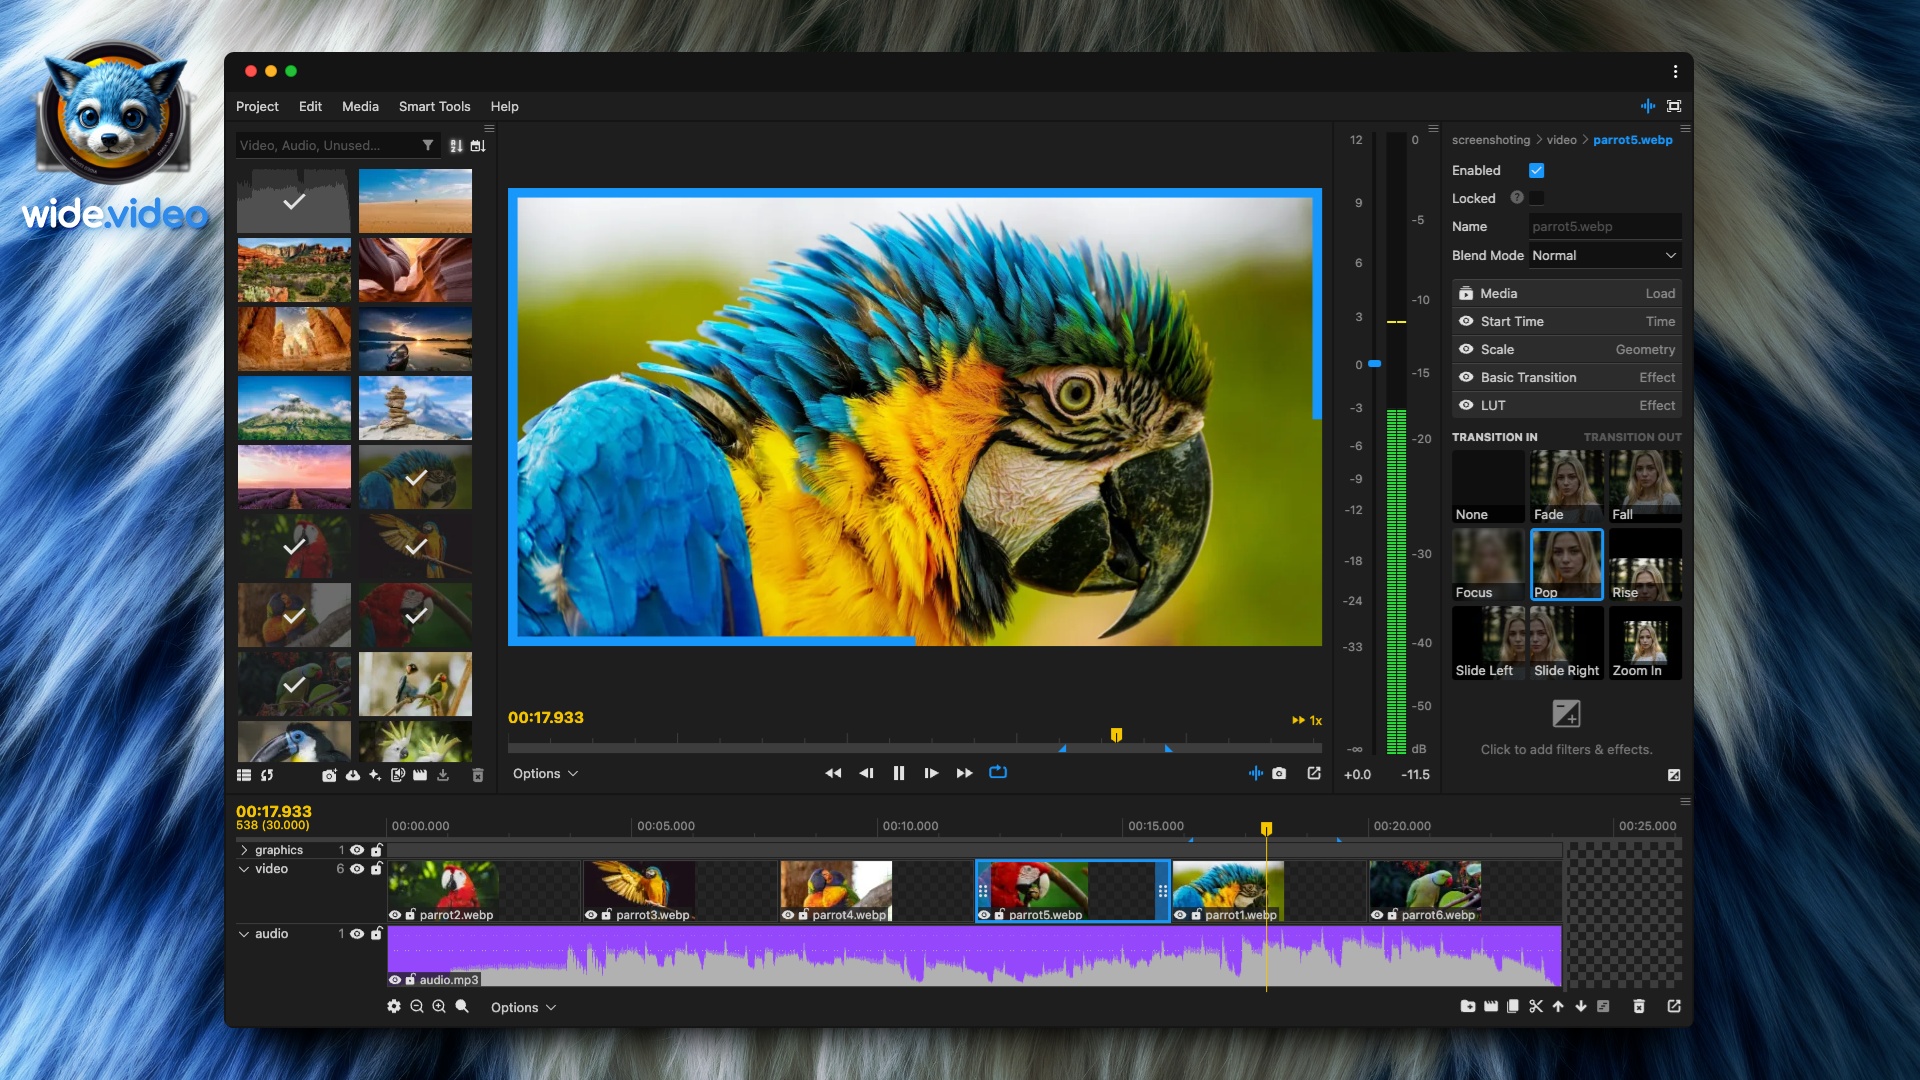Click to add filters & effects
The image size is (1920, 1080).
click(x=1566, y=727)
